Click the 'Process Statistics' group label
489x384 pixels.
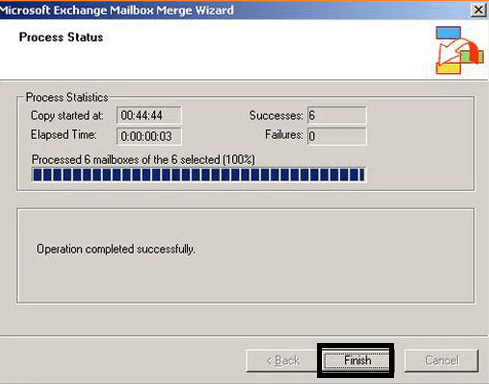pos(67,97)
